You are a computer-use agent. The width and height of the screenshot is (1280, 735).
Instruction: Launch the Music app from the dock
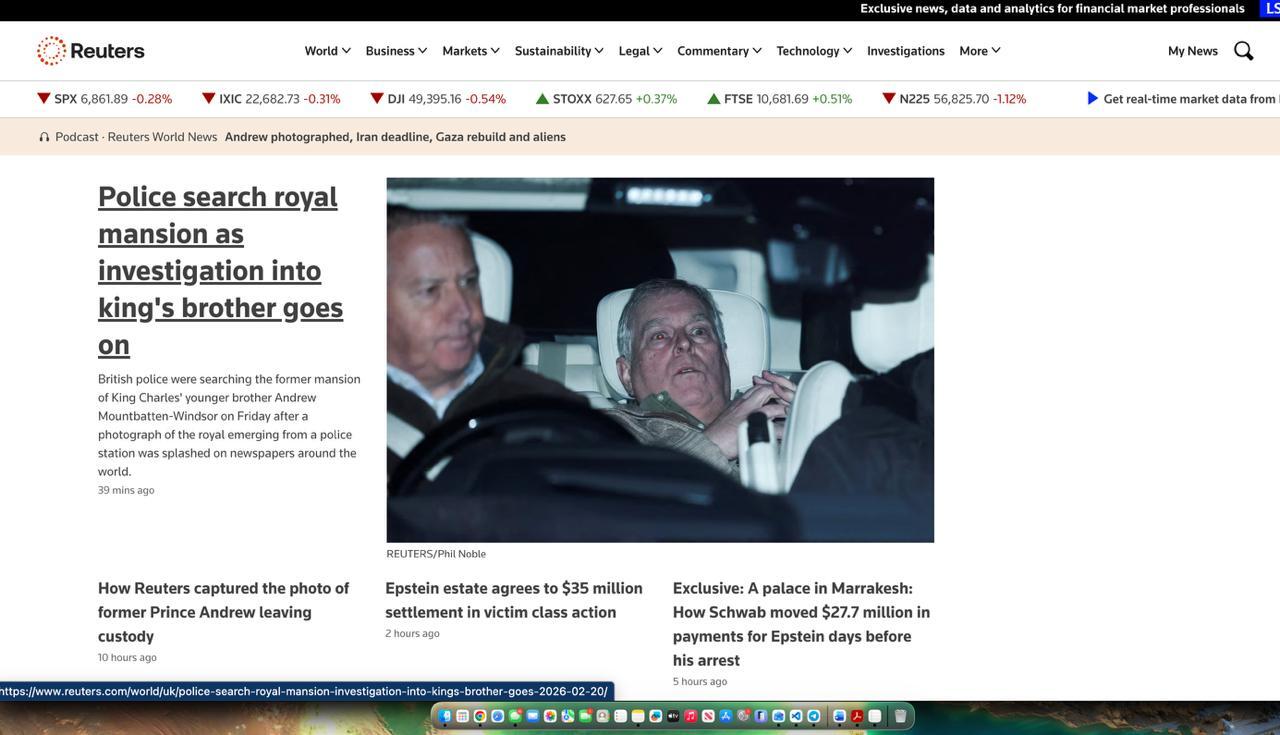click(x=691, y=716)
